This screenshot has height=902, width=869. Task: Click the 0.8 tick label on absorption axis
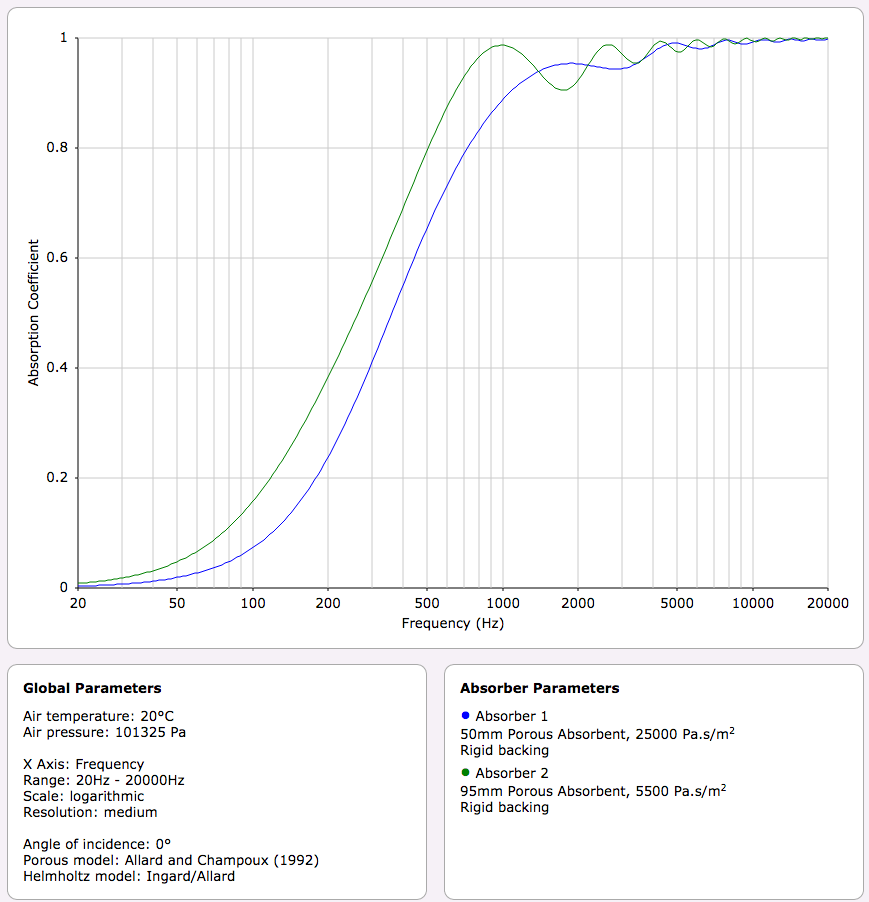tap(57, 148)
